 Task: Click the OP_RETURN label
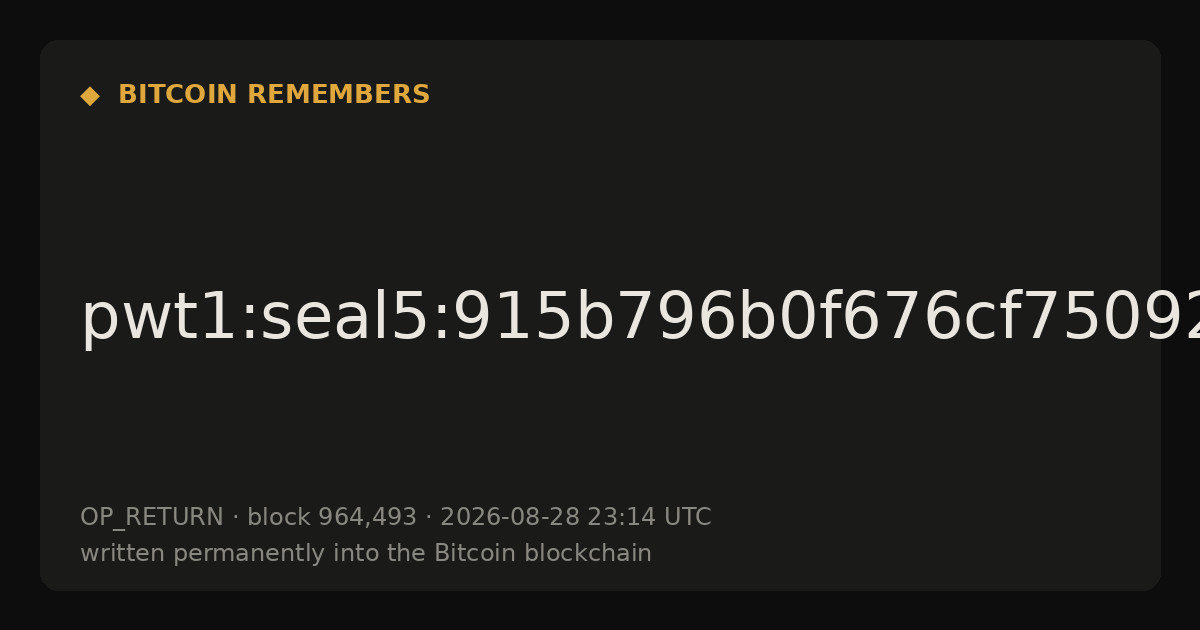(x=152, y=518)
